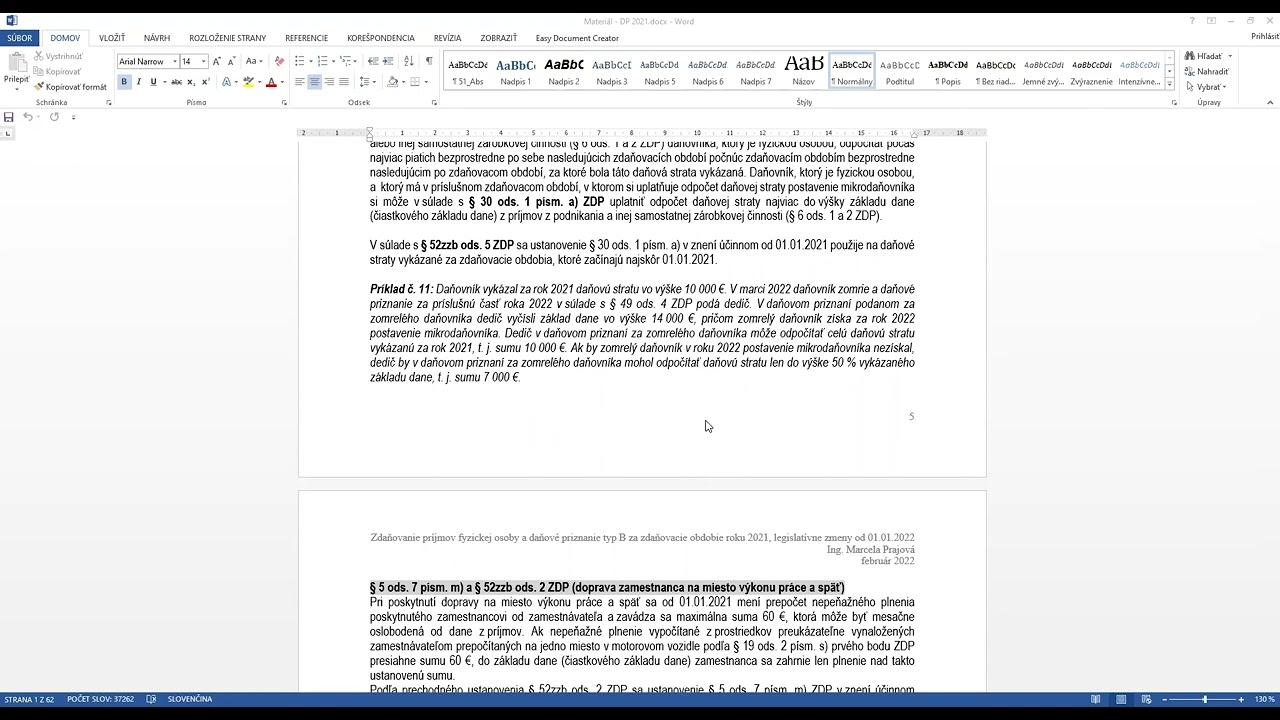This screenshot has height=720, width=1280.
Task: Expand styles gallery more arrow
Action: coord(1171,85)
